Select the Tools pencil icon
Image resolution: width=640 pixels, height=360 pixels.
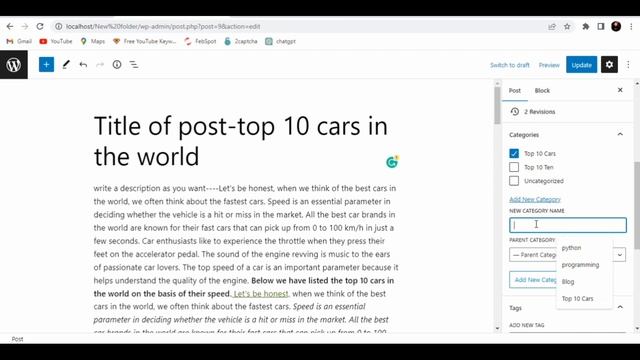66,64
